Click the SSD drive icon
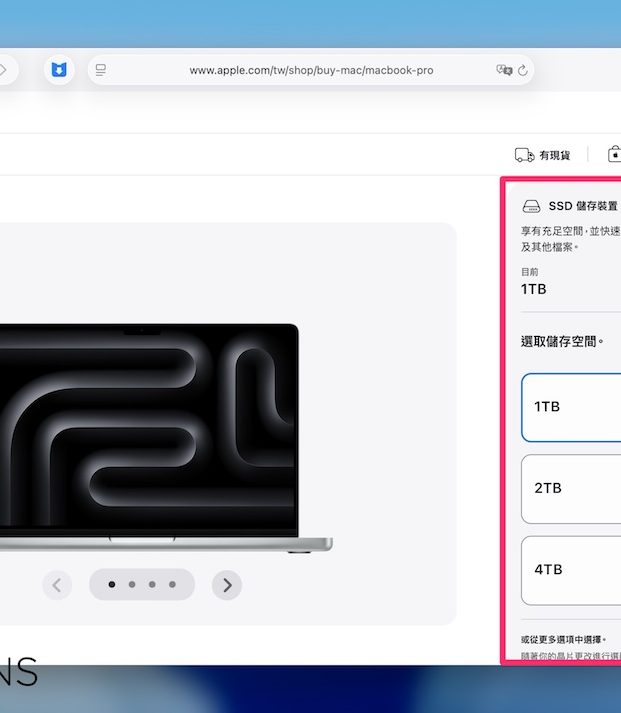The height and width of the screenshot is (713, 621). click(x=532, y=206)
